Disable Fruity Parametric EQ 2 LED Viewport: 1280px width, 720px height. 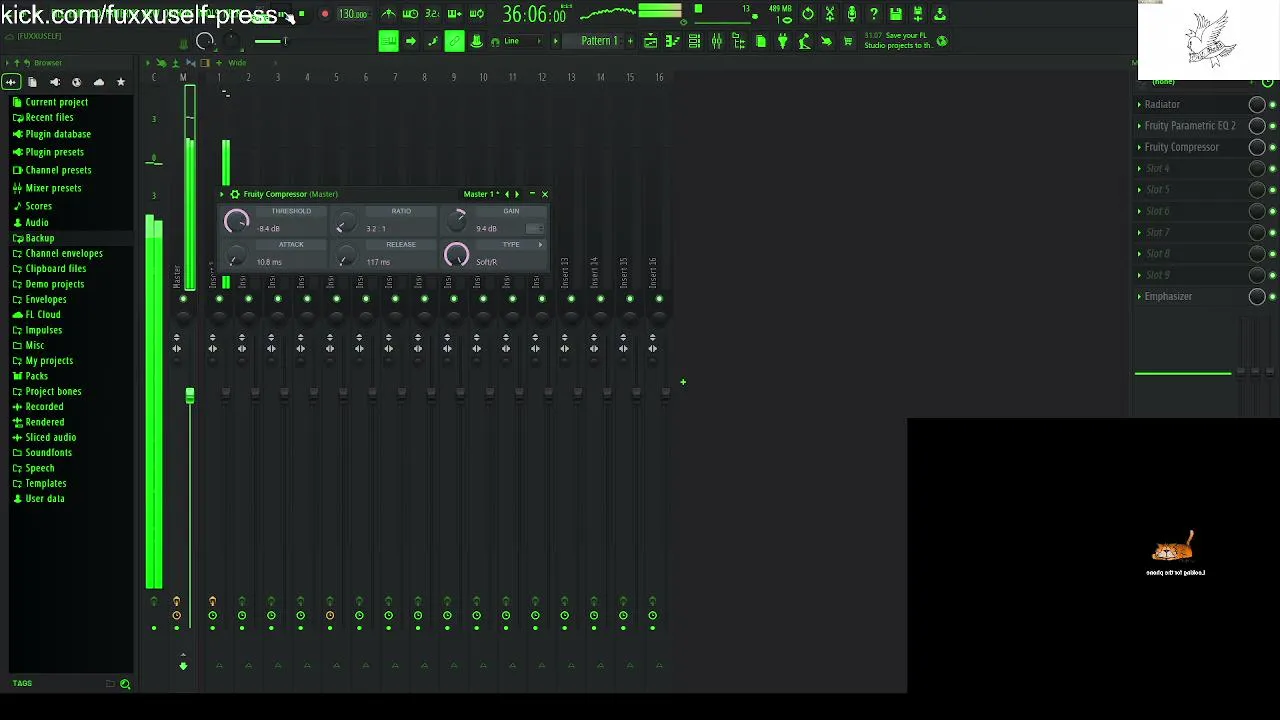1272,126
